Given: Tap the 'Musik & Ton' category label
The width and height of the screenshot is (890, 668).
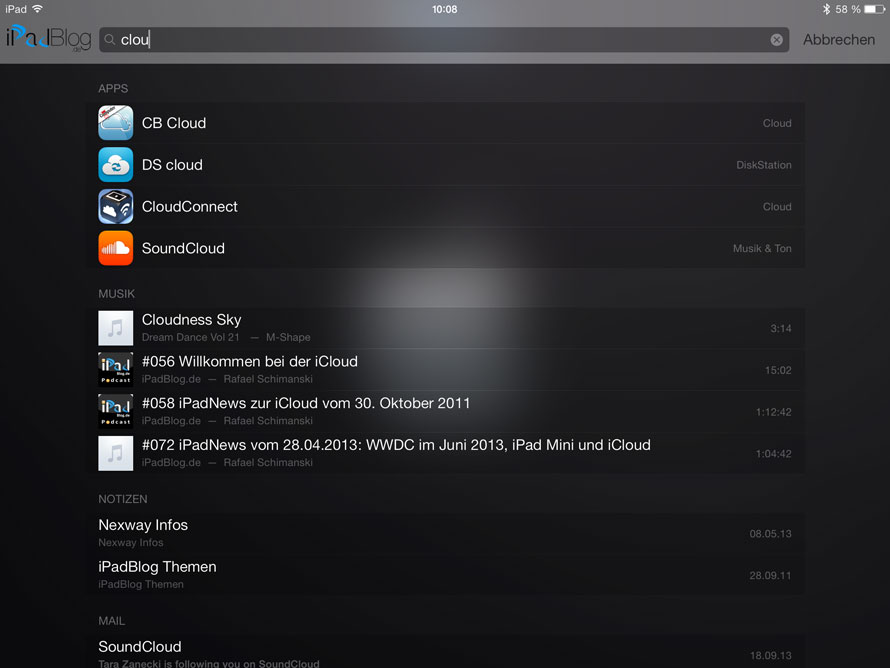Looking at the screenshot, I should coord(762,249).
